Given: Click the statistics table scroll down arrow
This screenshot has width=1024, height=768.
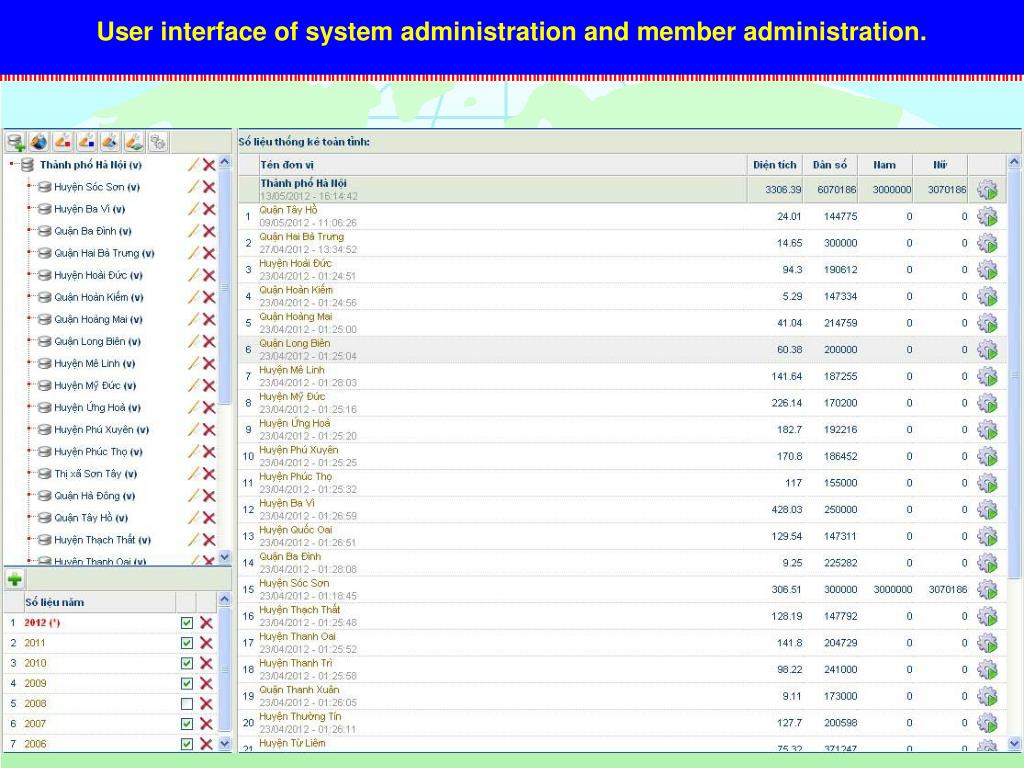Looking at the screenshot, I should click(1014, 743).
